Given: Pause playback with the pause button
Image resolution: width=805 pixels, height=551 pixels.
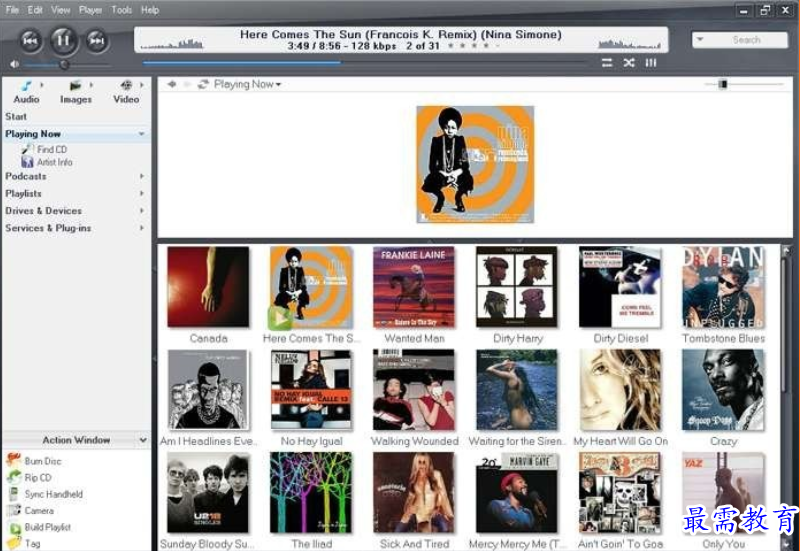Looking at the screenshot, I should click(x=63, y=40).
